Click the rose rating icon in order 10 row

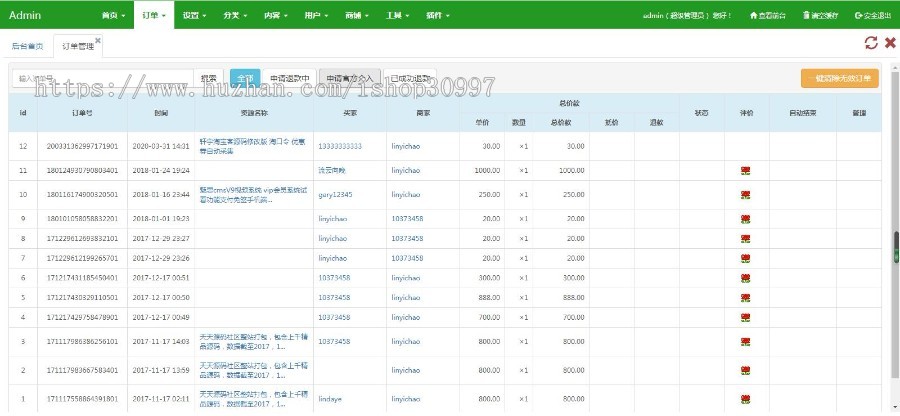click(x=746, y=195)
